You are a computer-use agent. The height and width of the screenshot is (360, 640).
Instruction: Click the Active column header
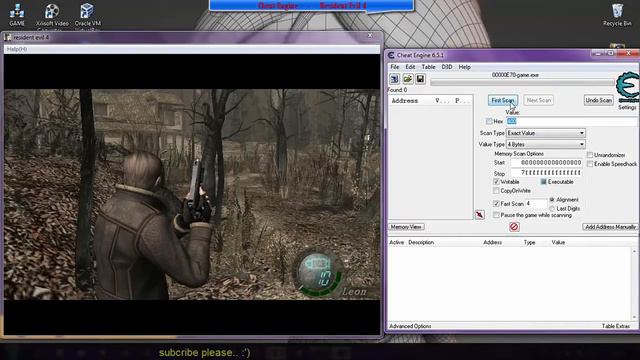pos(396,242)
